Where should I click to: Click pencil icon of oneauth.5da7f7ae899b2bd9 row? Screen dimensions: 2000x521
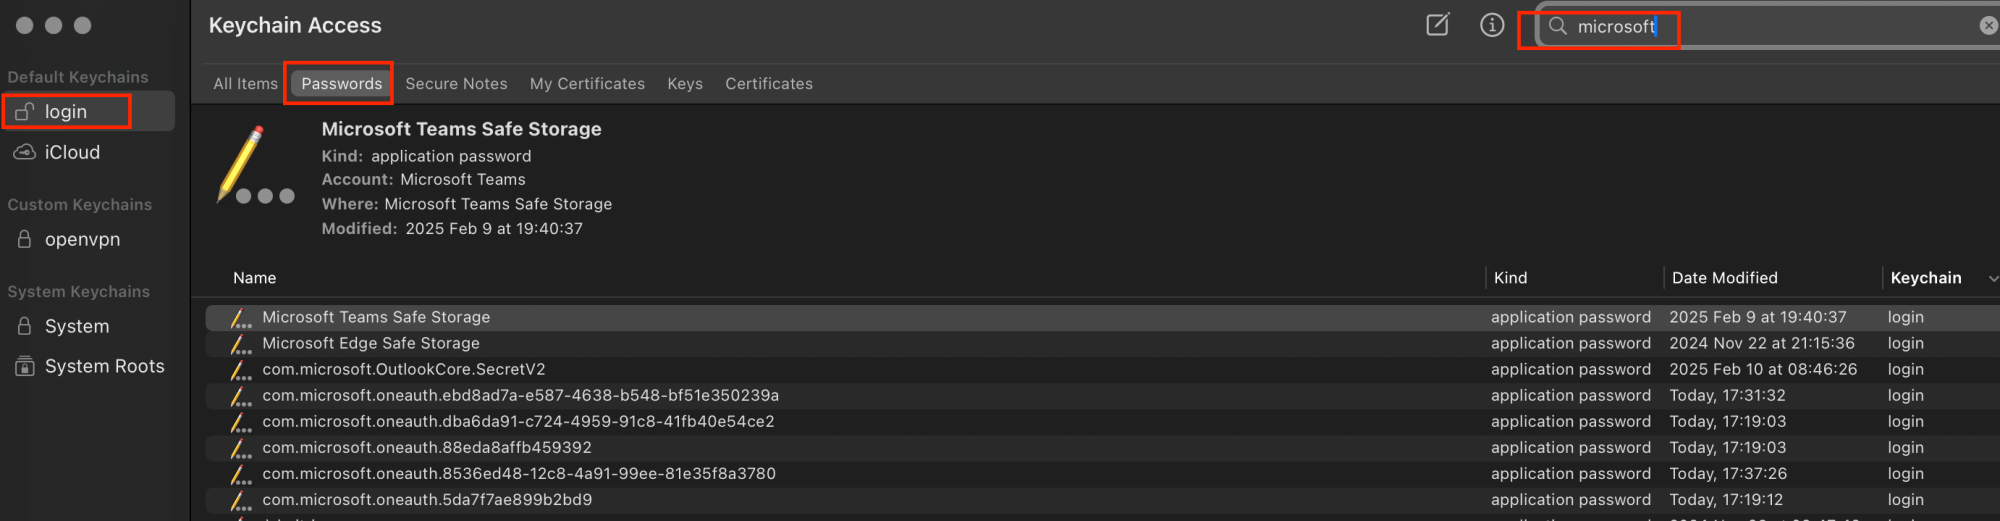click(x=241, y=500)
